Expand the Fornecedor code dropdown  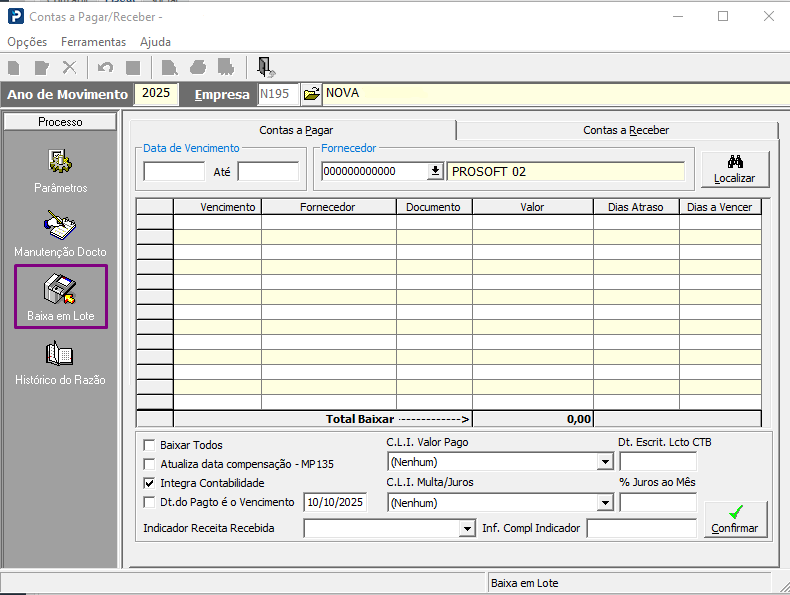click(x=435, y=171)
